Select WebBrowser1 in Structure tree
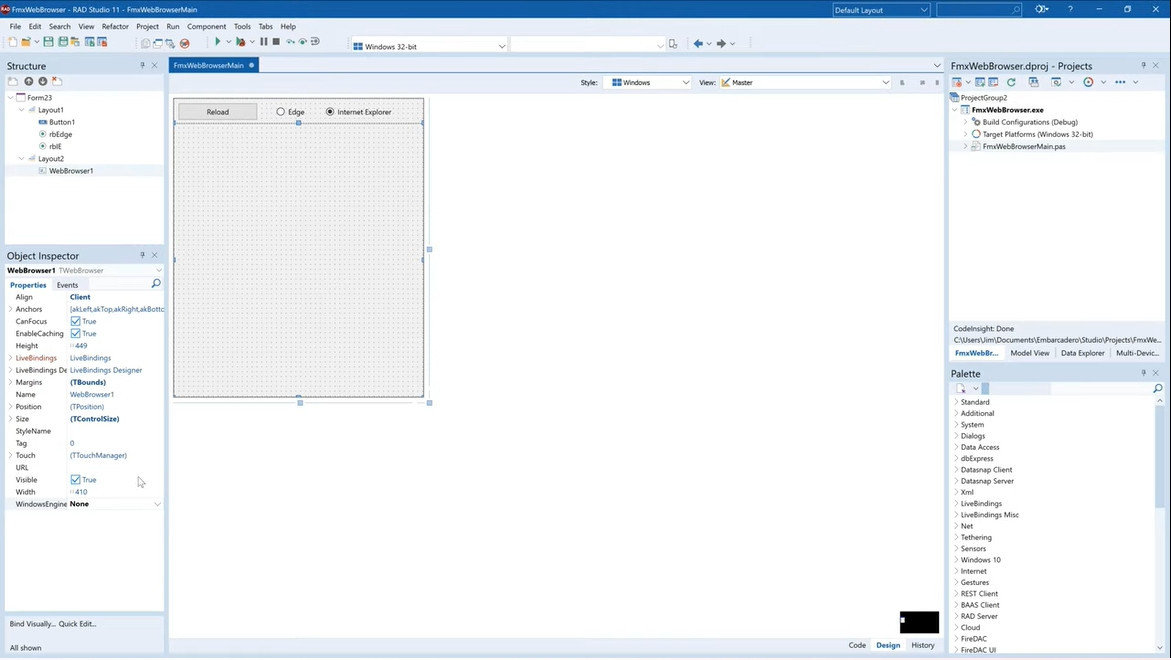 (71, 171)
